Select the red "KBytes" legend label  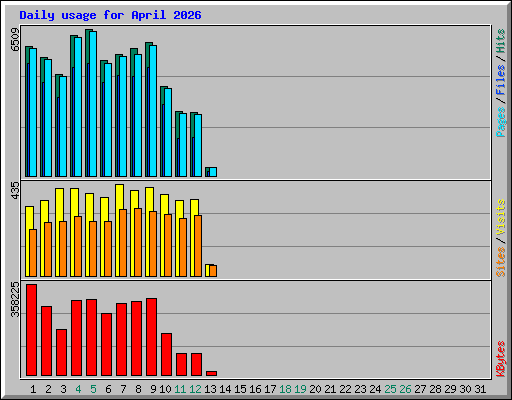[500, 359]
